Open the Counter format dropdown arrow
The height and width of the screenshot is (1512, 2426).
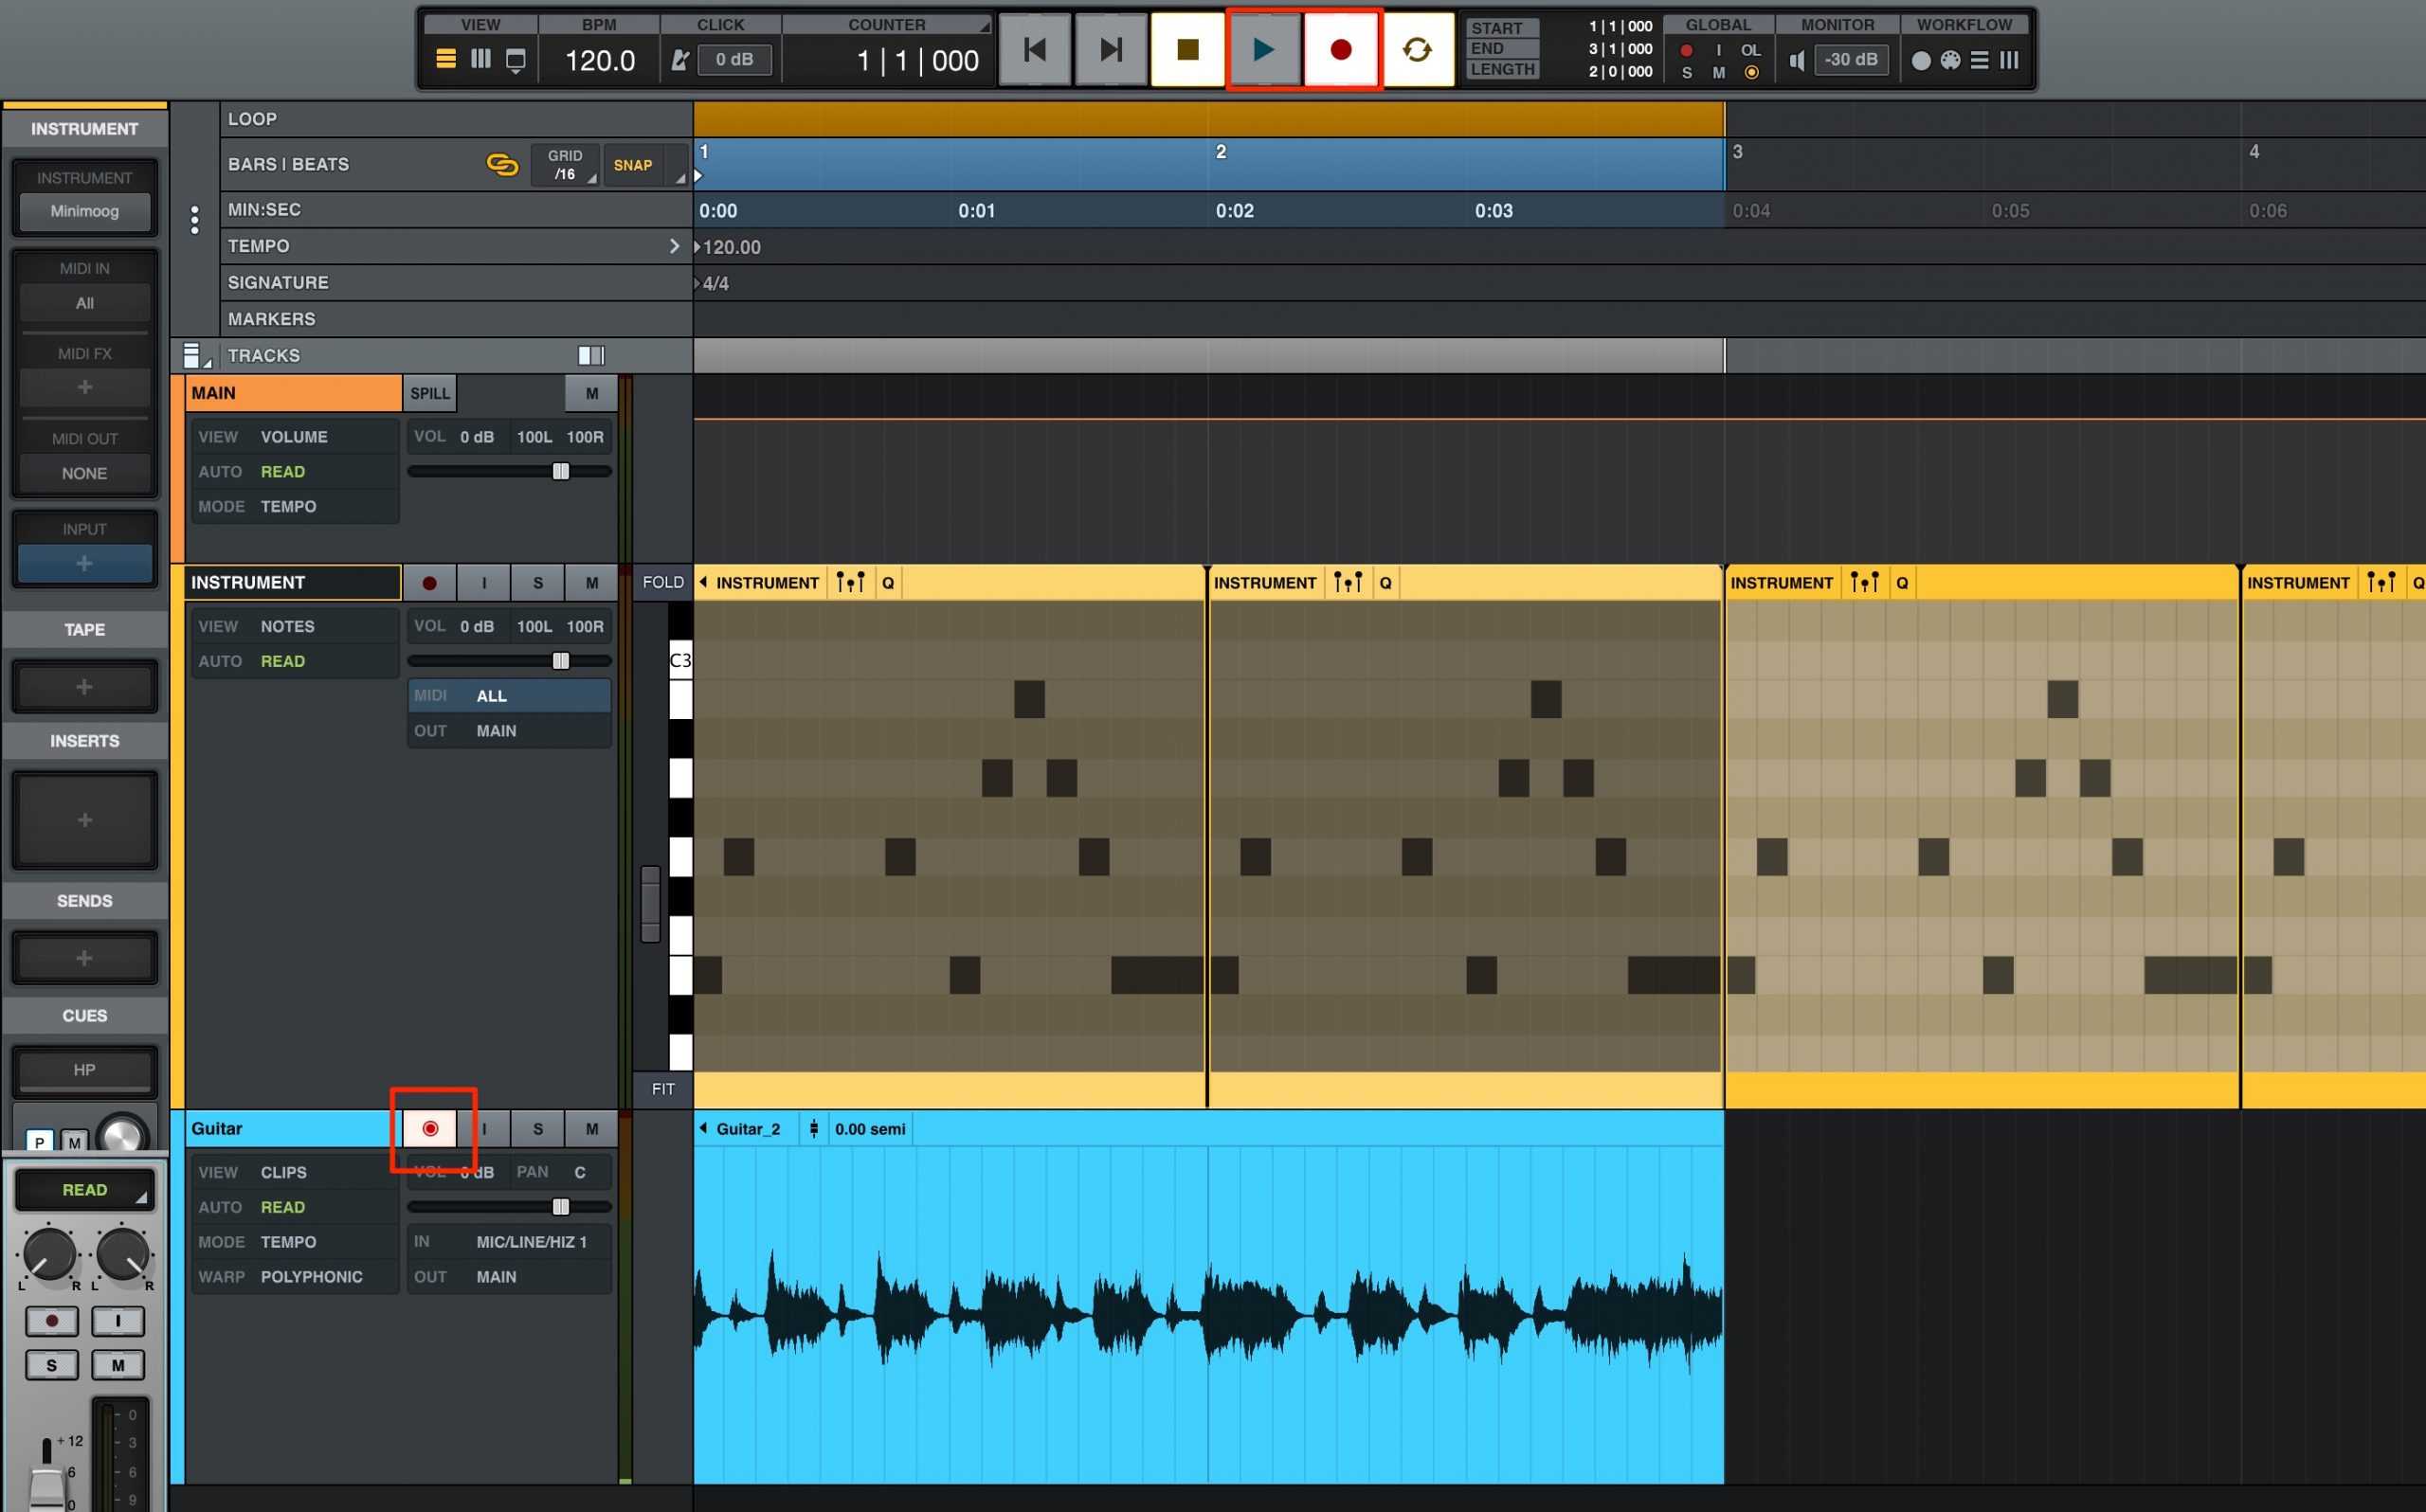985,27
